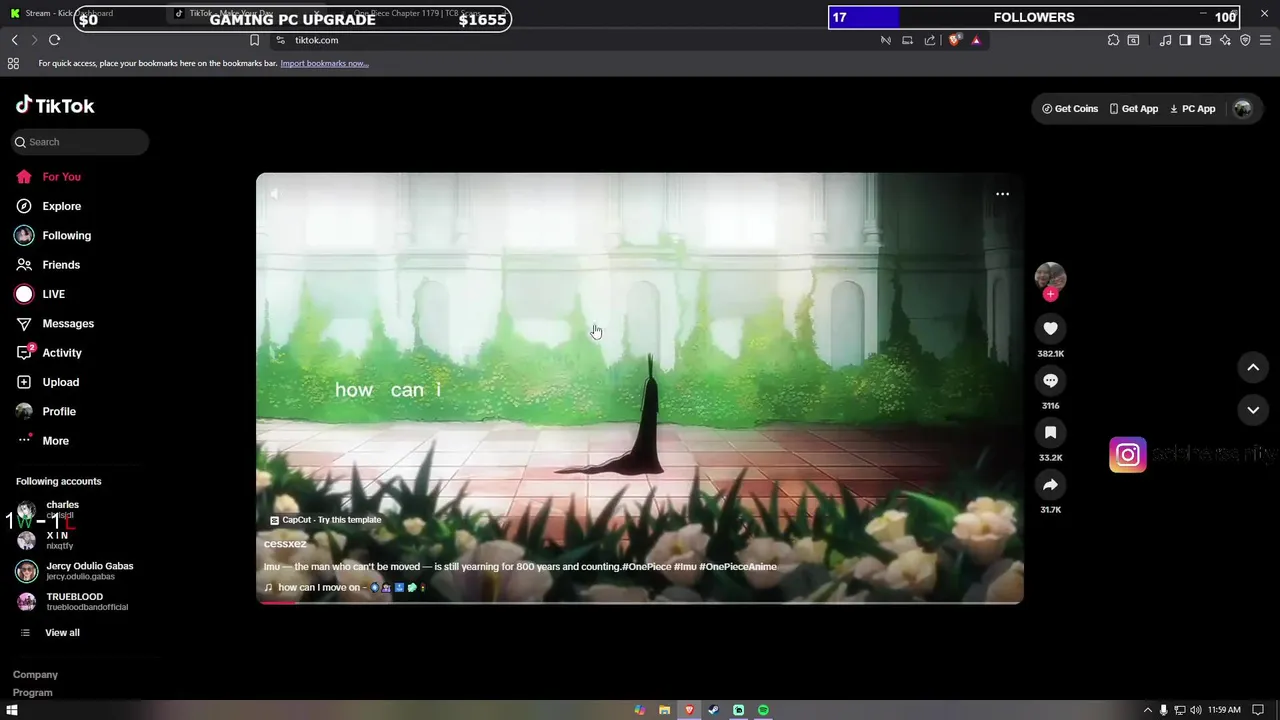This screenshot has width=1280, height=720.
Task: Click the TikTok search field
Action: 80,142
